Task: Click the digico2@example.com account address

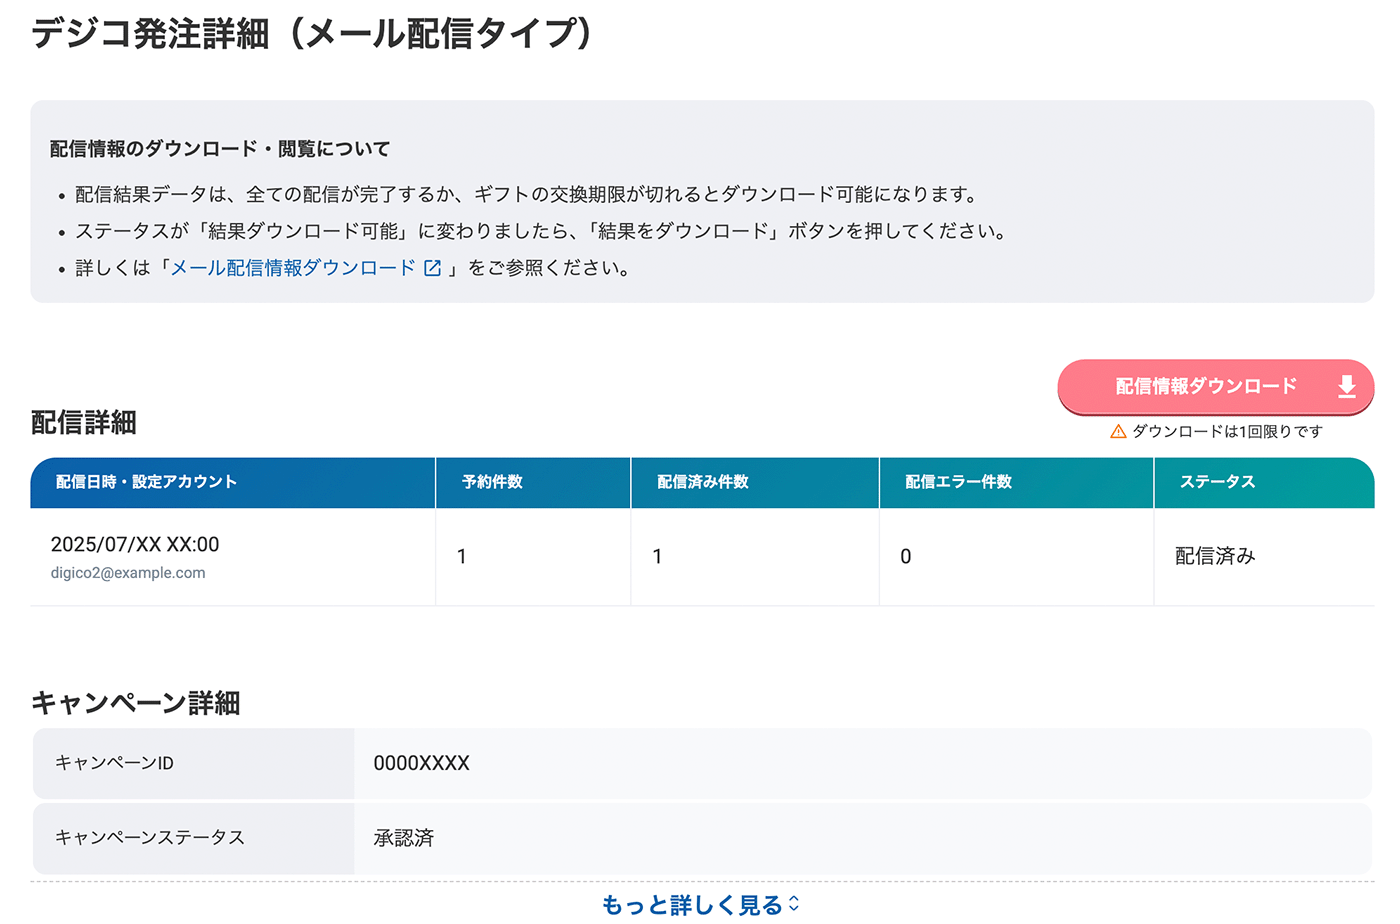Action: click(x=128, y=573)
